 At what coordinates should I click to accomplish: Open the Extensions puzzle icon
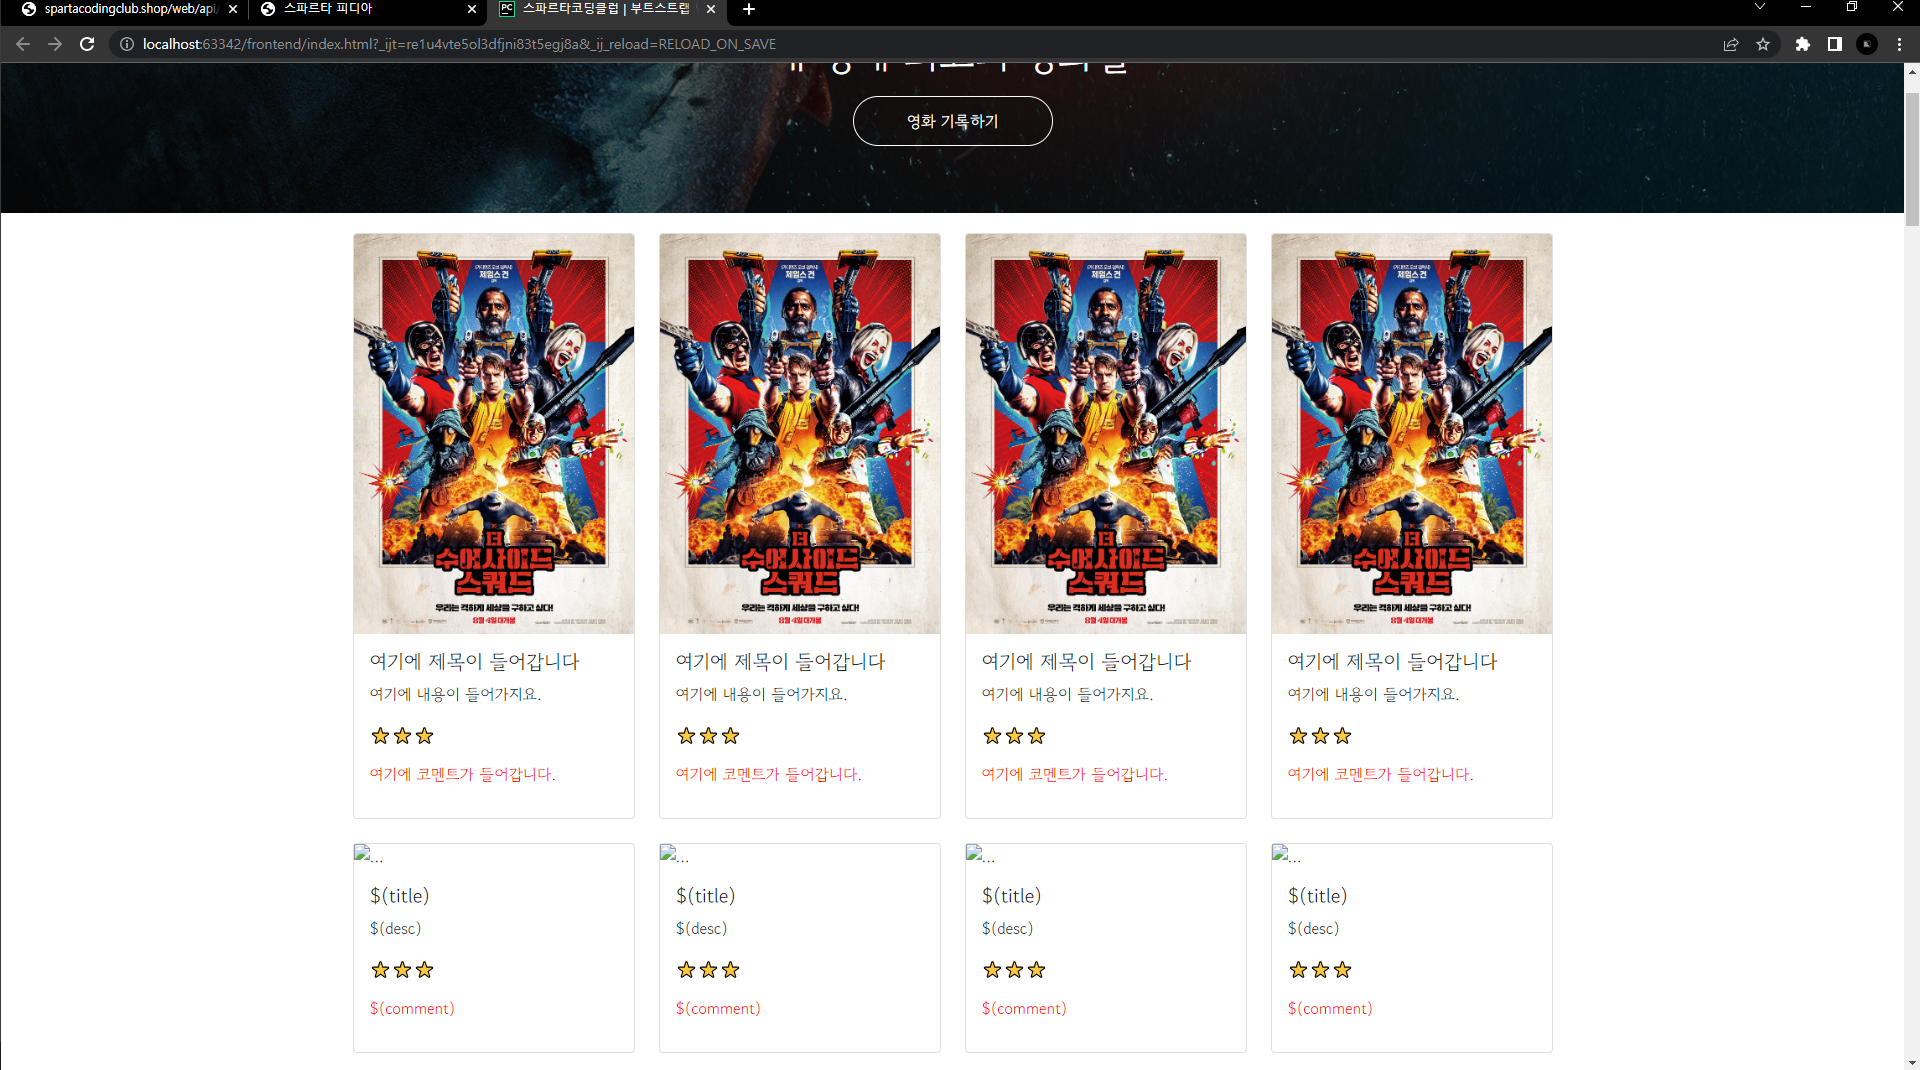[x=1803, y=44]
